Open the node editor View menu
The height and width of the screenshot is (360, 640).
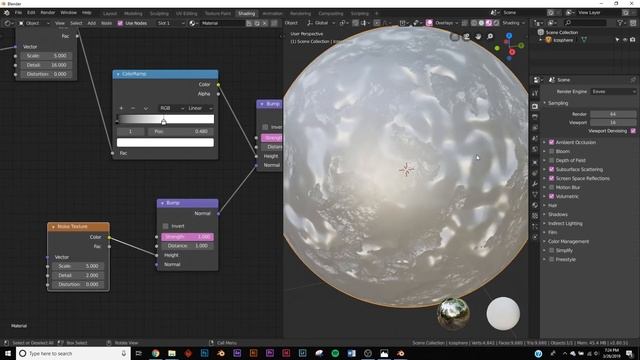coord(60,23)
